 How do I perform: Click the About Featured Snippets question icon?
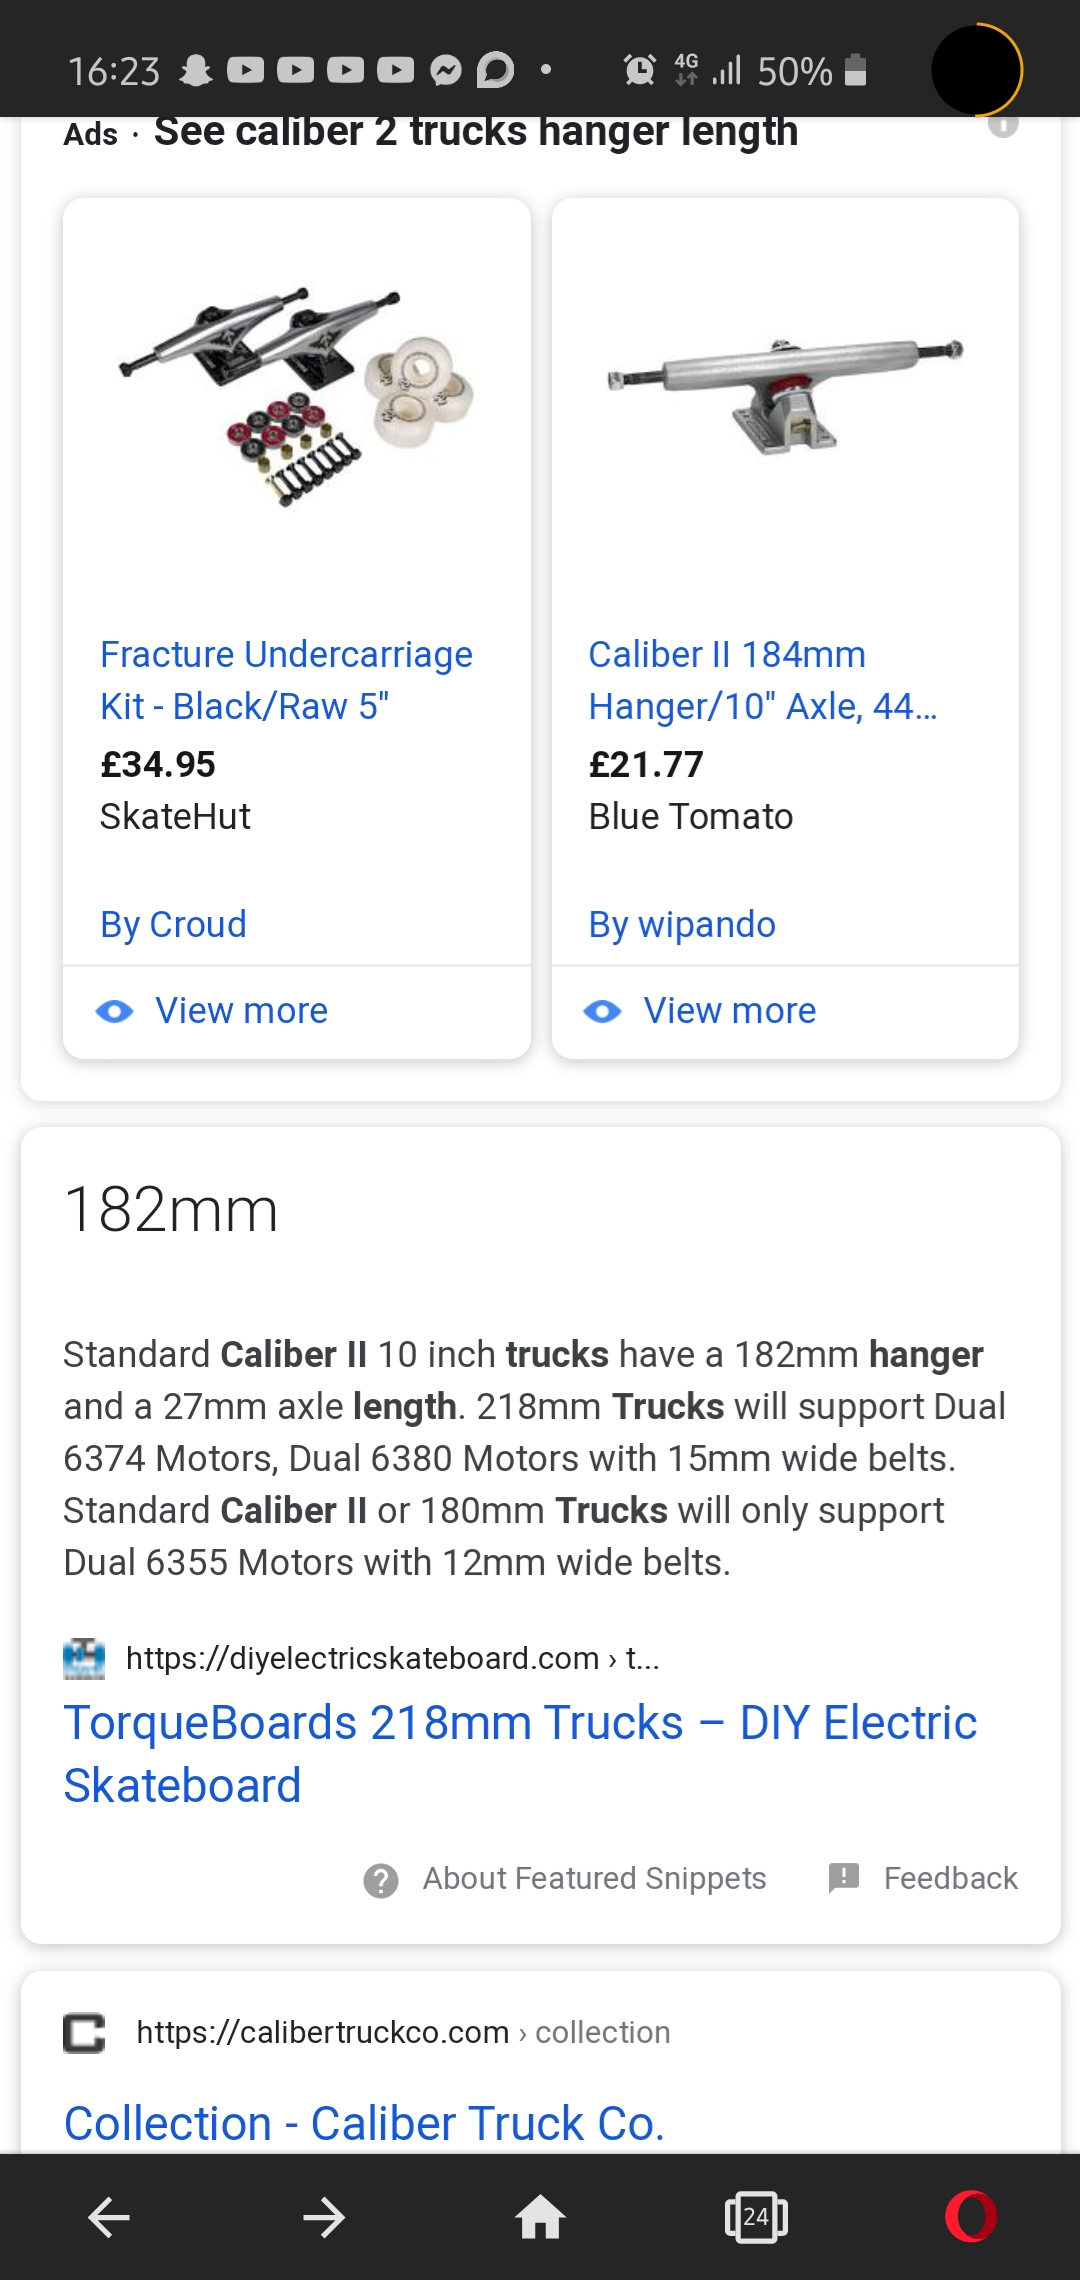[381, 1880]
